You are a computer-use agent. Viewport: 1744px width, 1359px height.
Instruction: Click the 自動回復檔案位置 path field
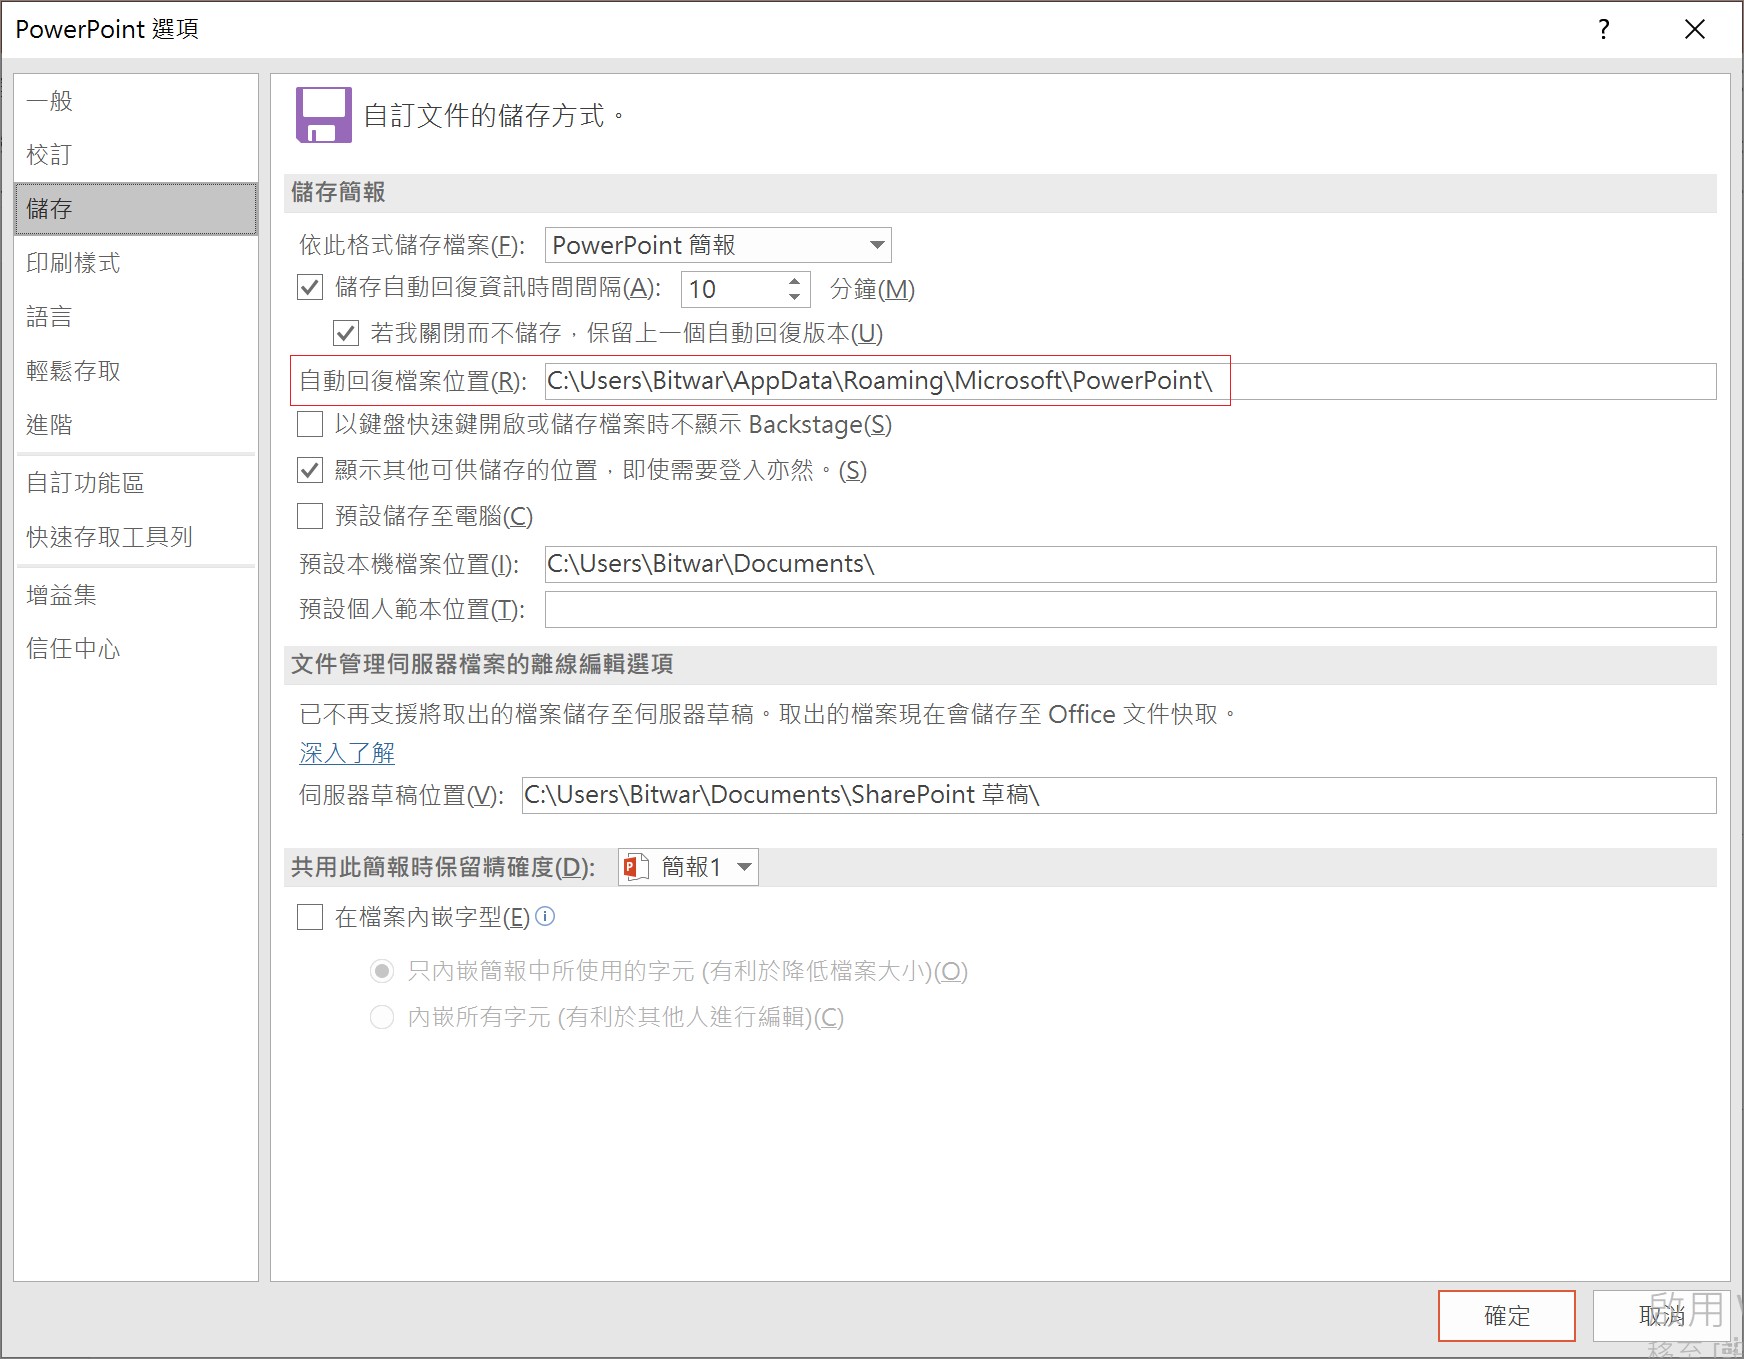[1130, 381]
